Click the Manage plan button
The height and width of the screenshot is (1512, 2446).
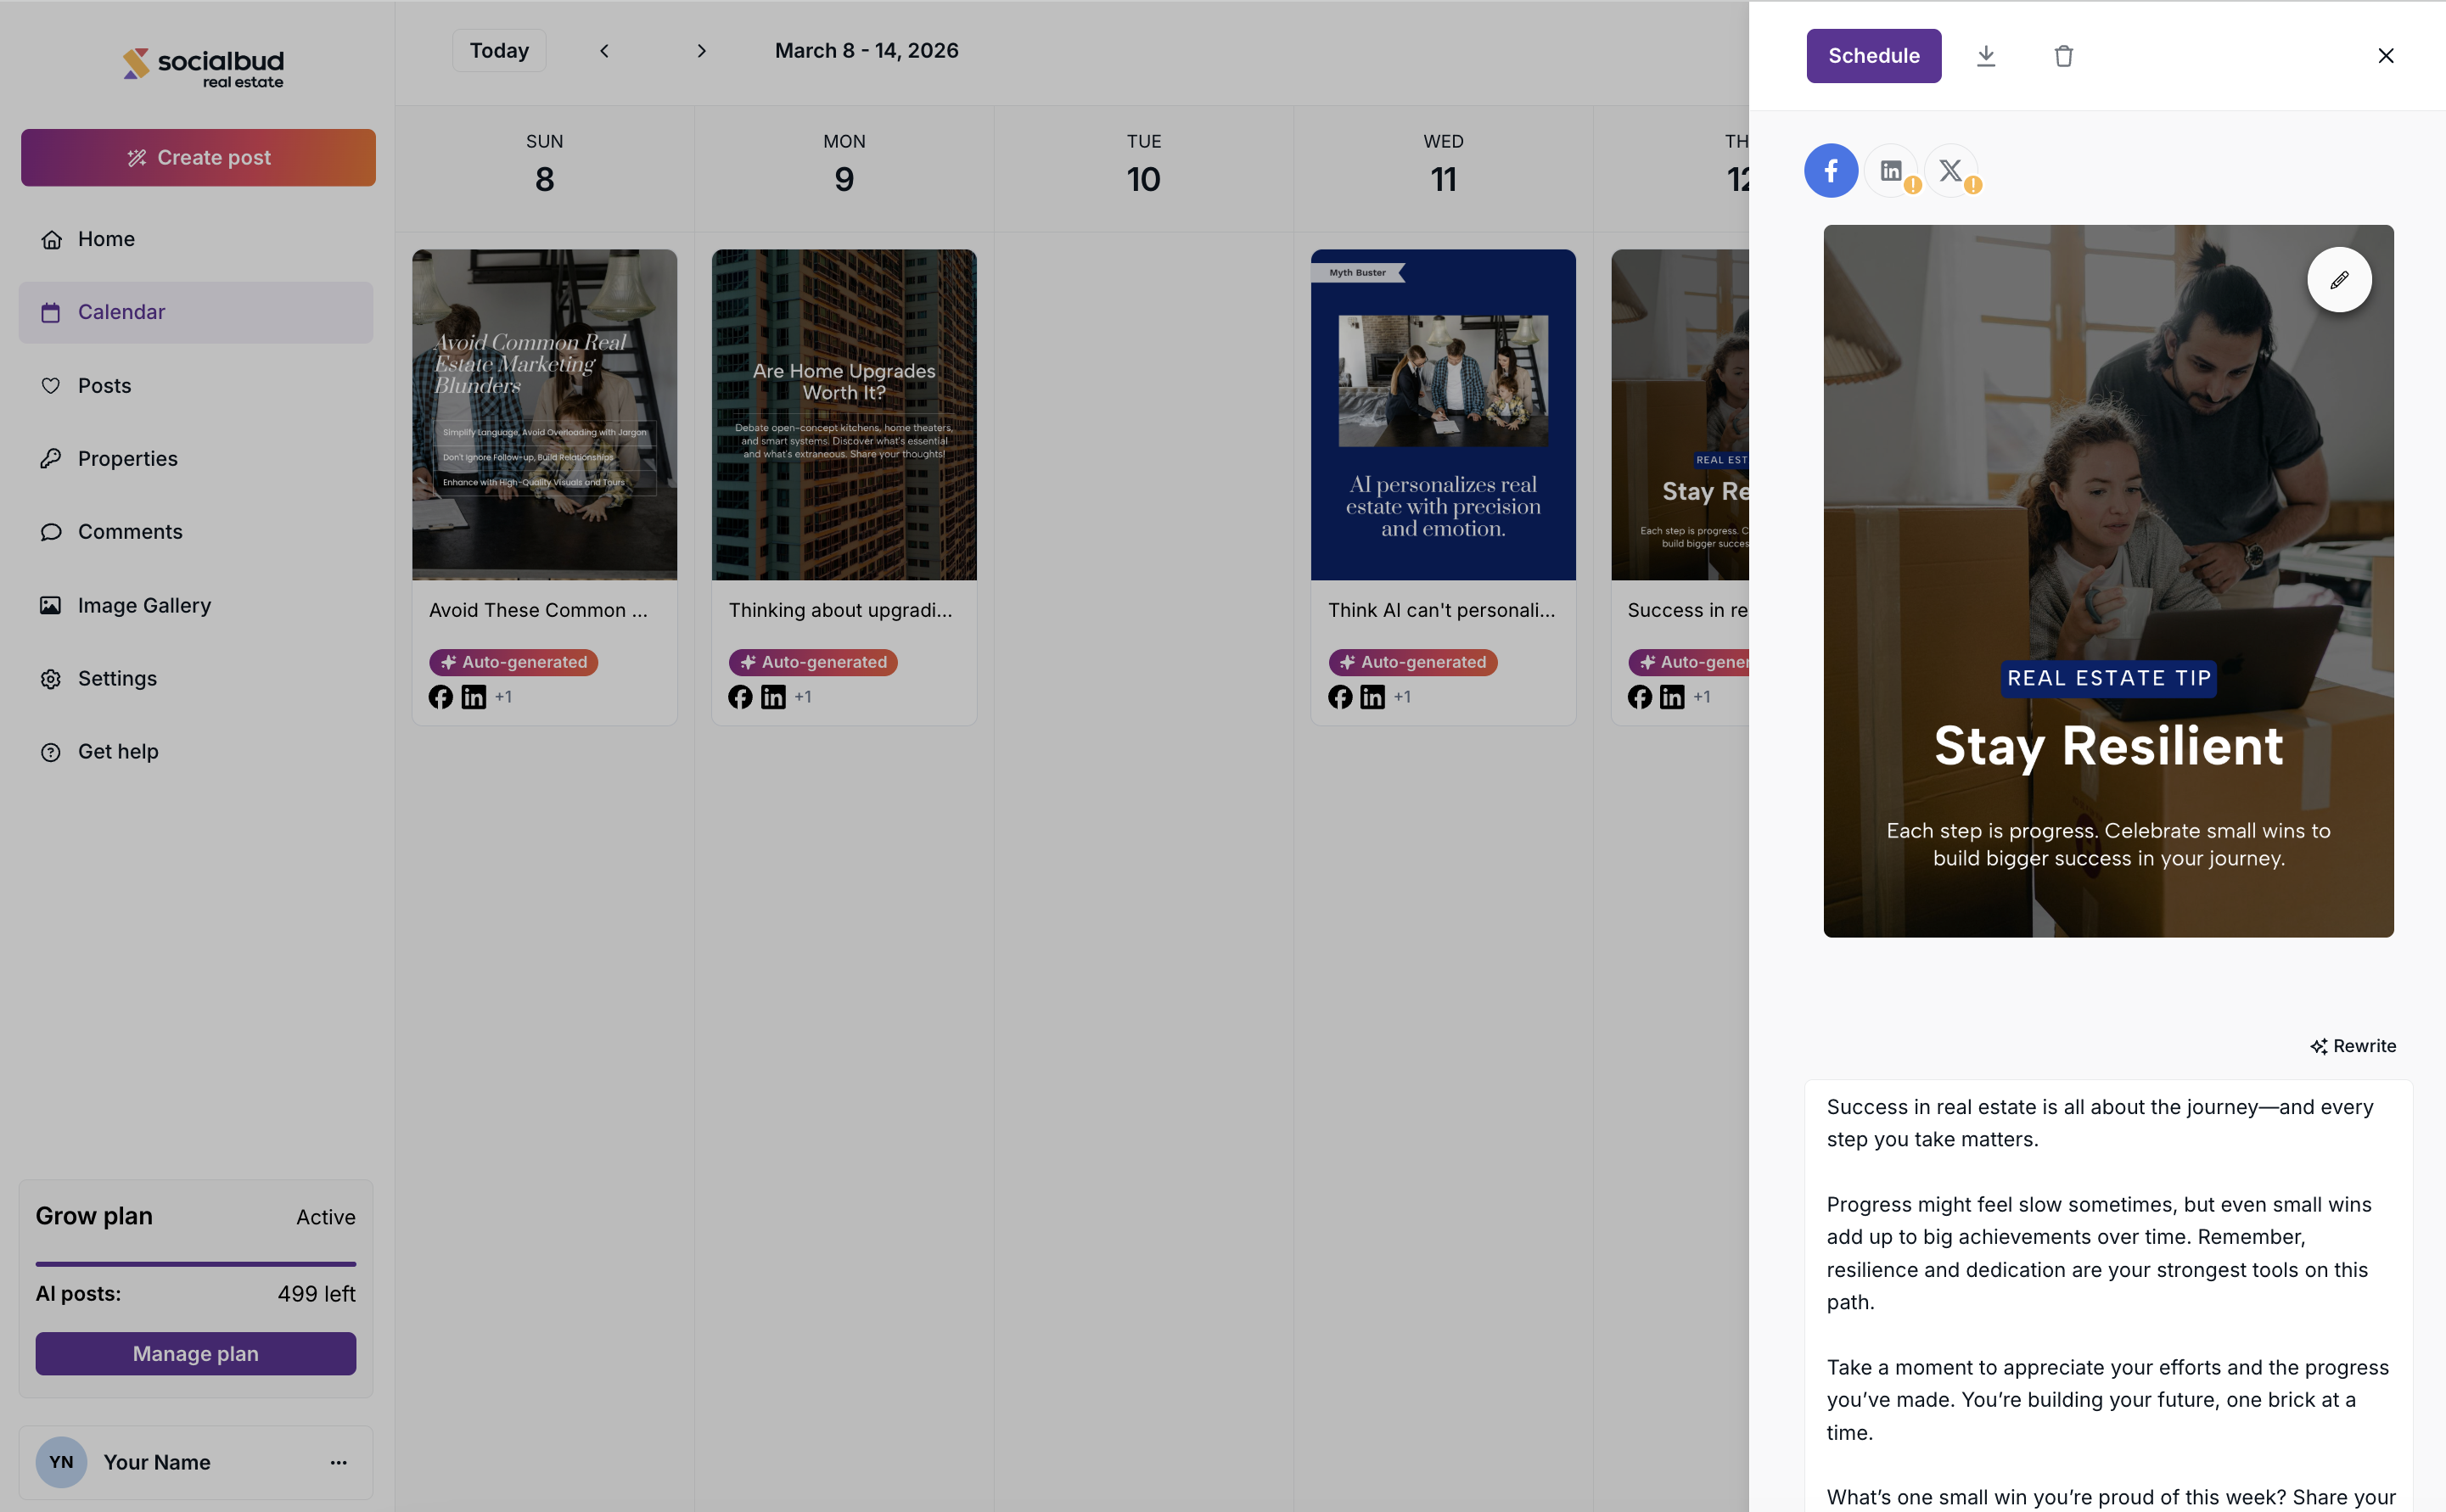[196, 1353]
